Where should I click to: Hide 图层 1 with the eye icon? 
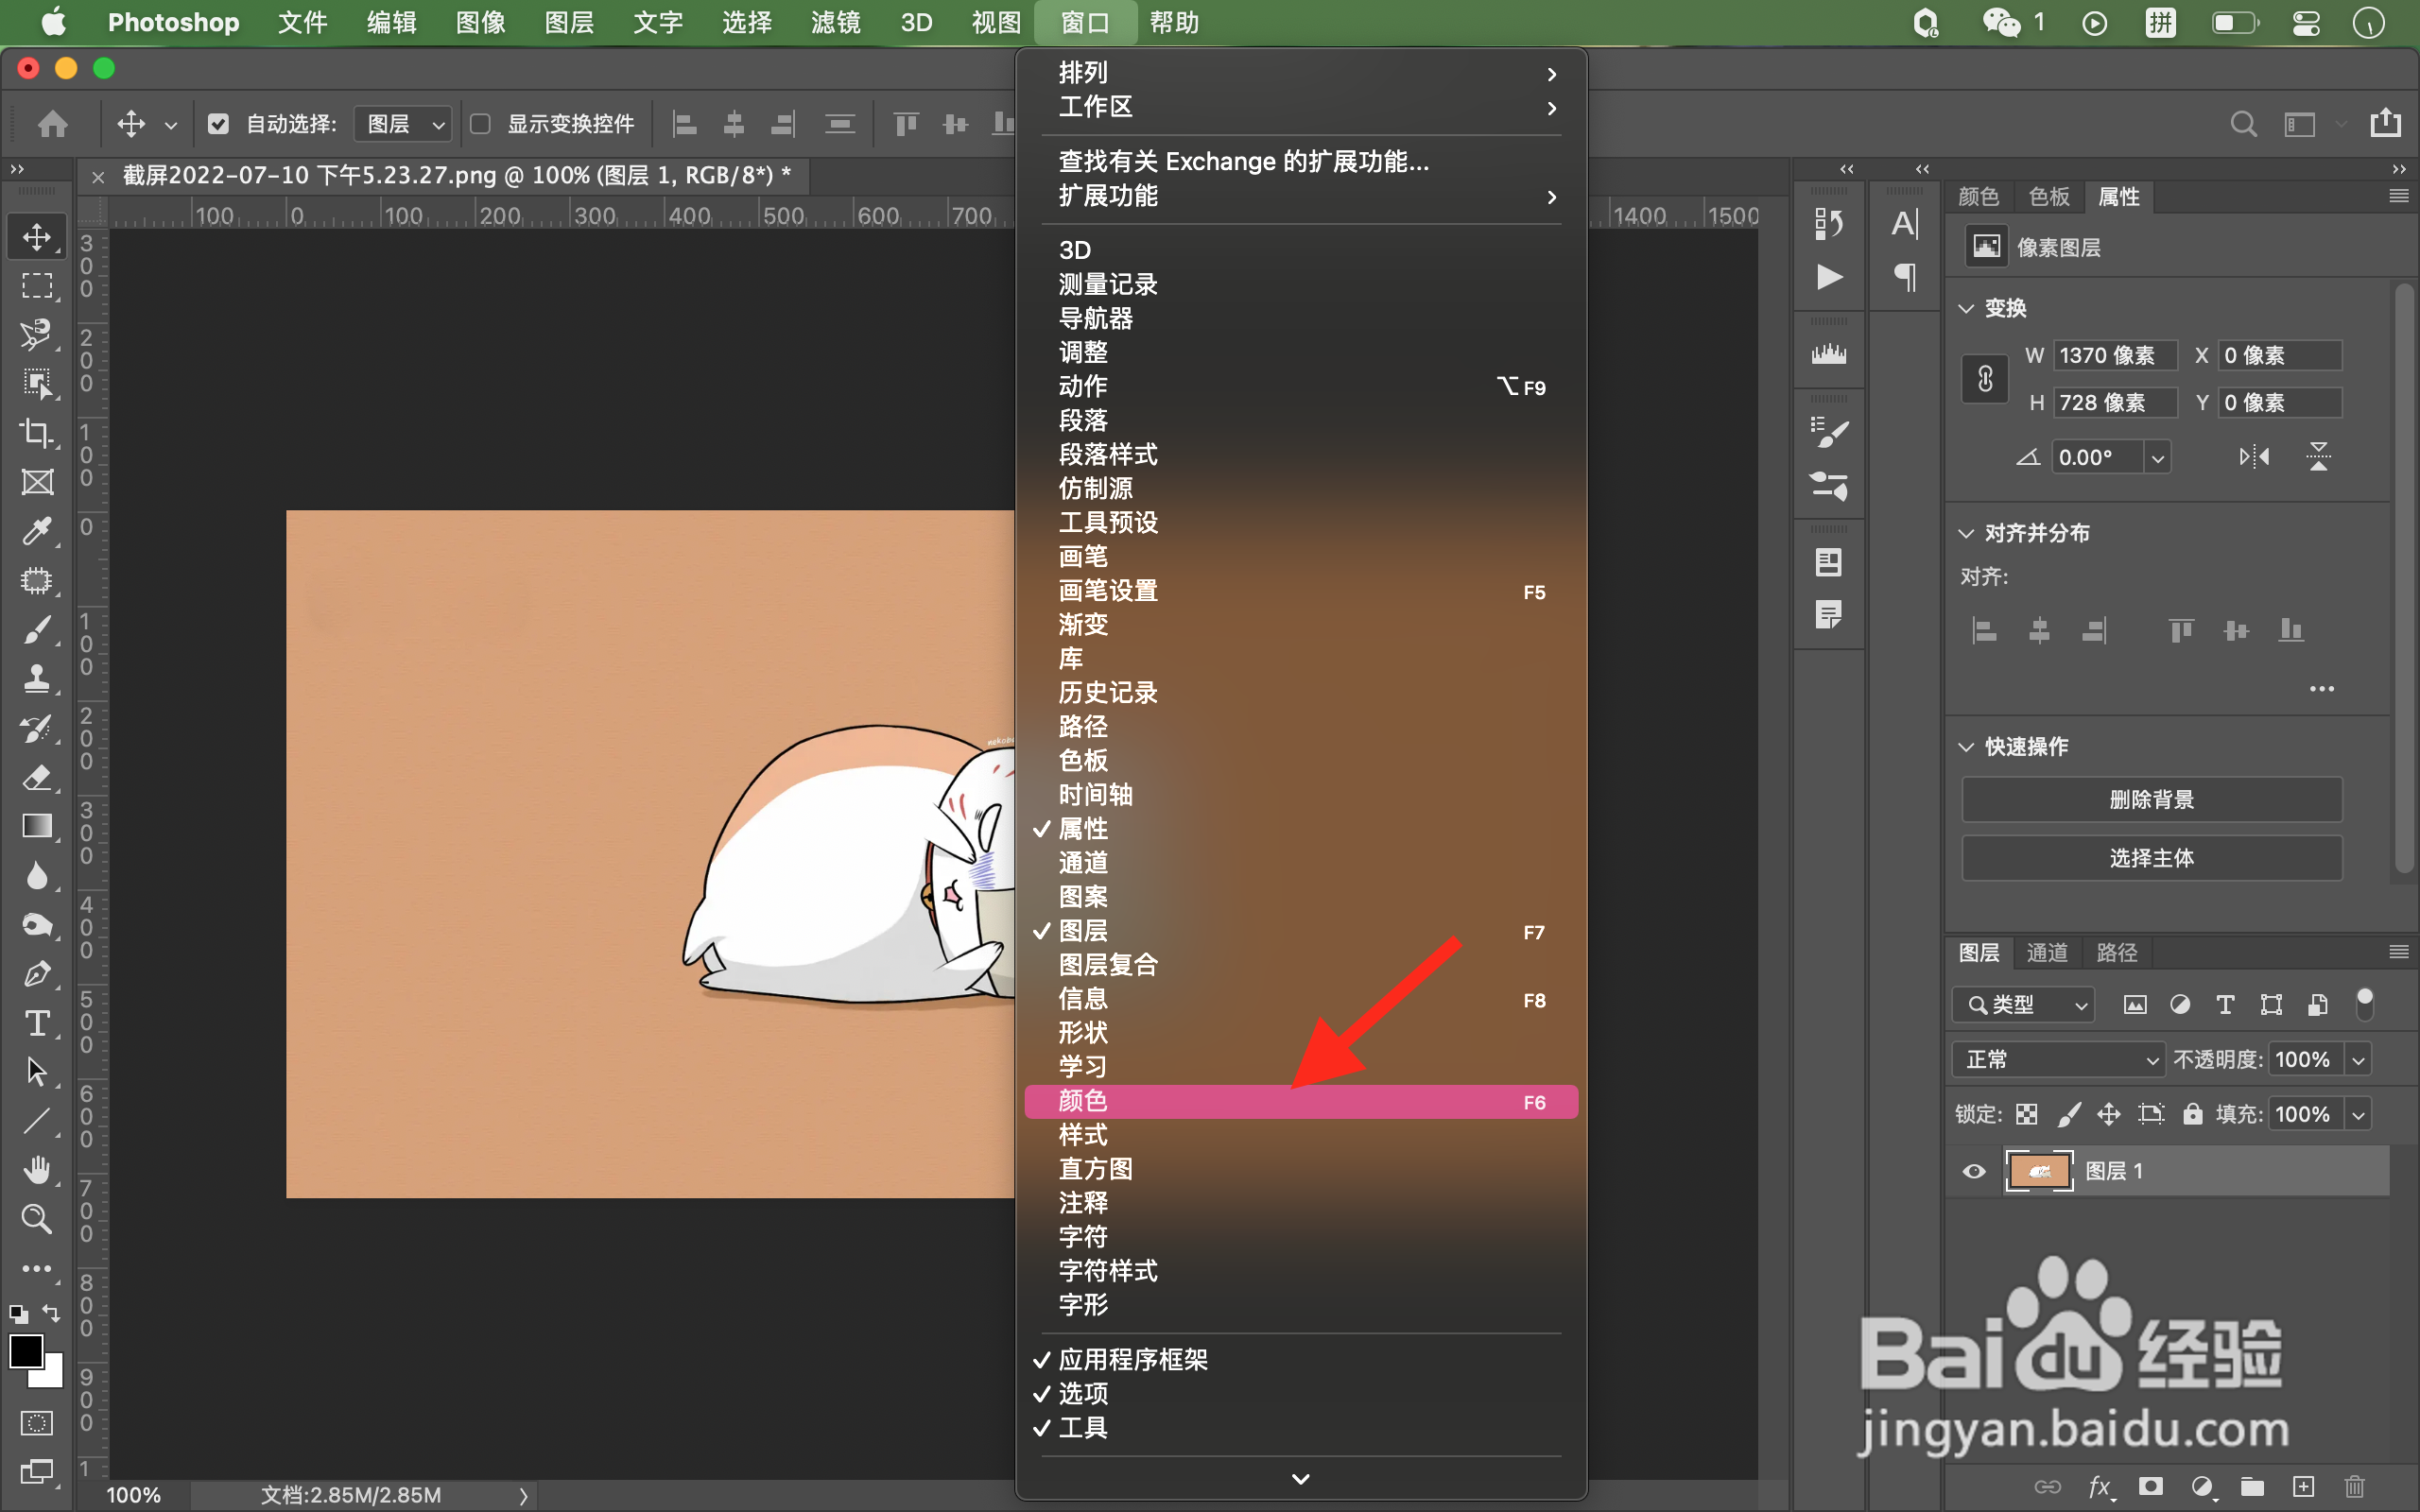point(1974,1171)
